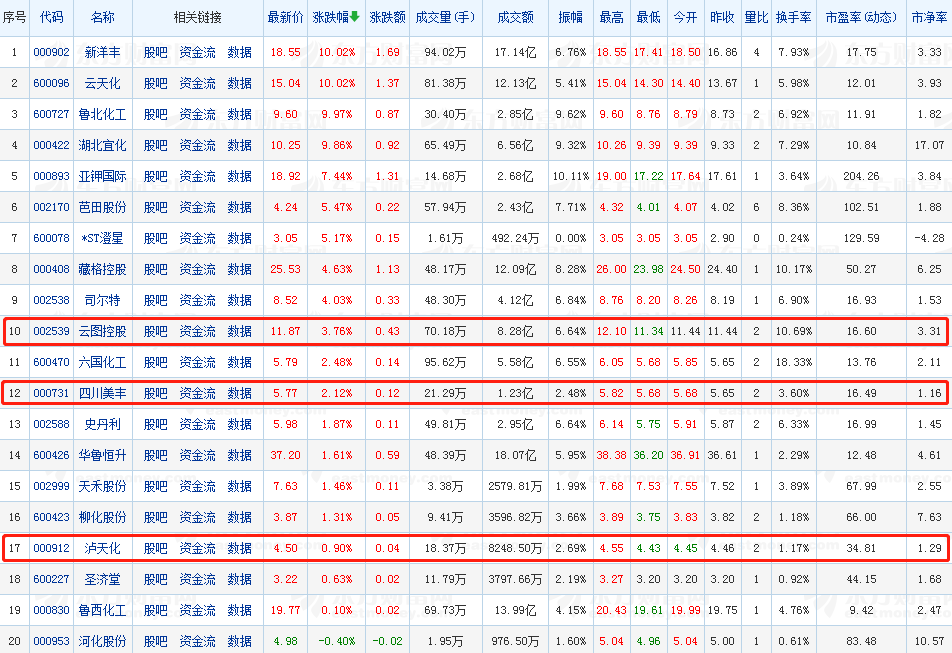Image resolution: width=952 pixels, height=653 pixels.
Task: Sort by 成交量(手) column header
Action: tap(445, 18)
